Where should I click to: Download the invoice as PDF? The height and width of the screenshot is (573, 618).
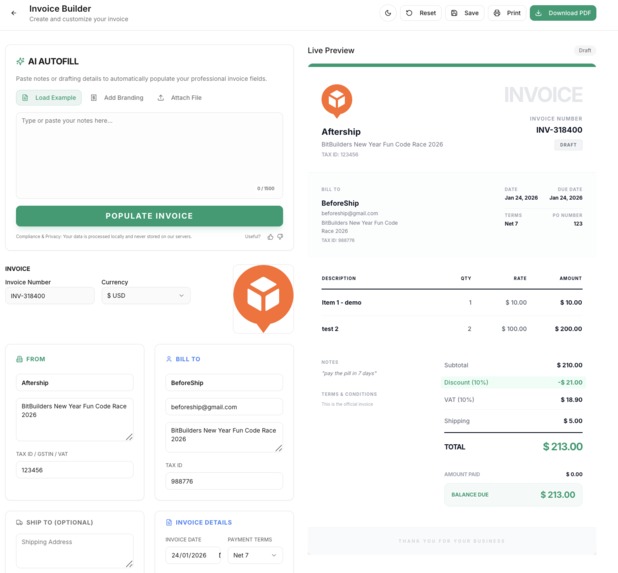563,13
